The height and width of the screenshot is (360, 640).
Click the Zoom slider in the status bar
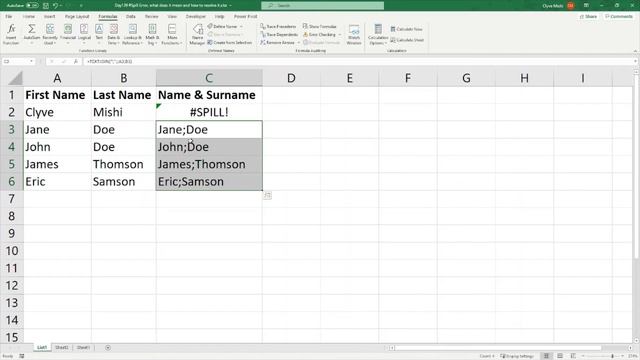click(x=603, y=356)
